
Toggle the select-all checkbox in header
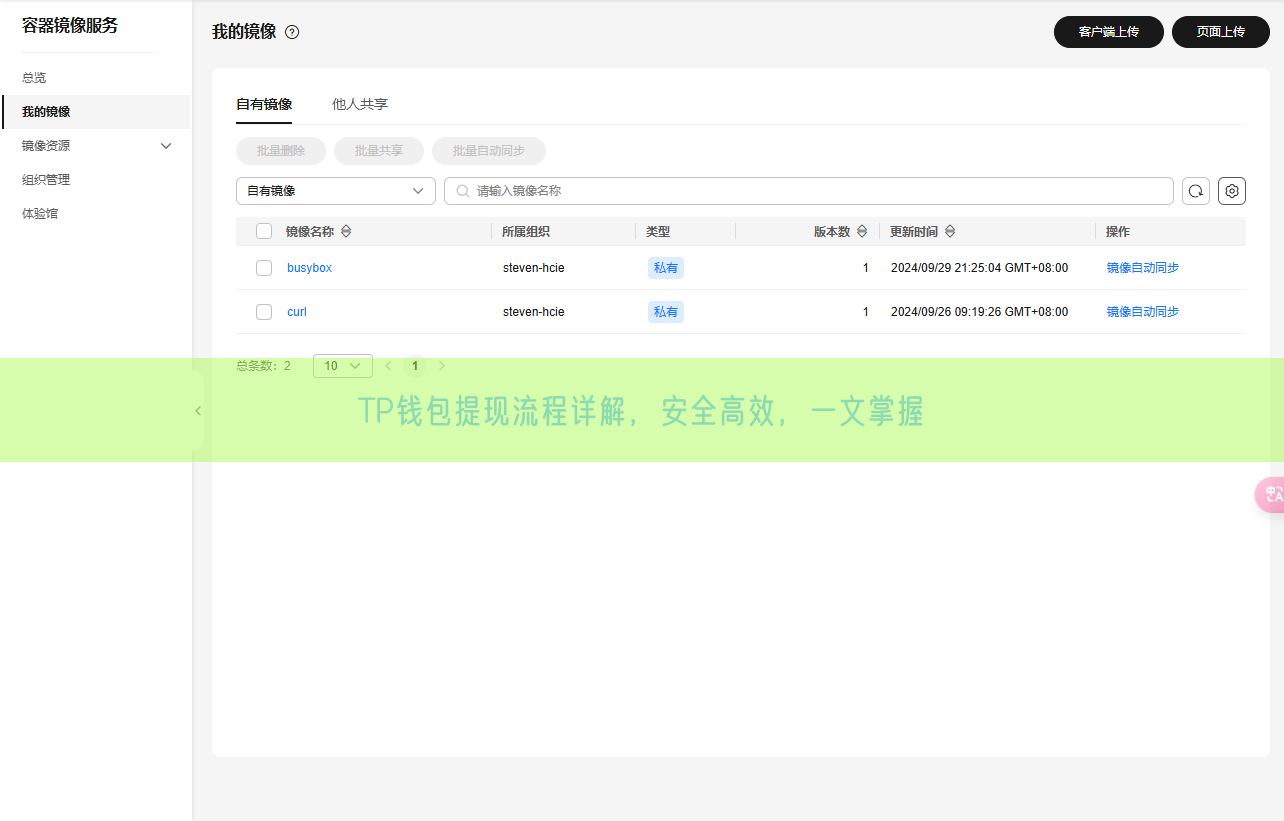click(x=264, y=231)
